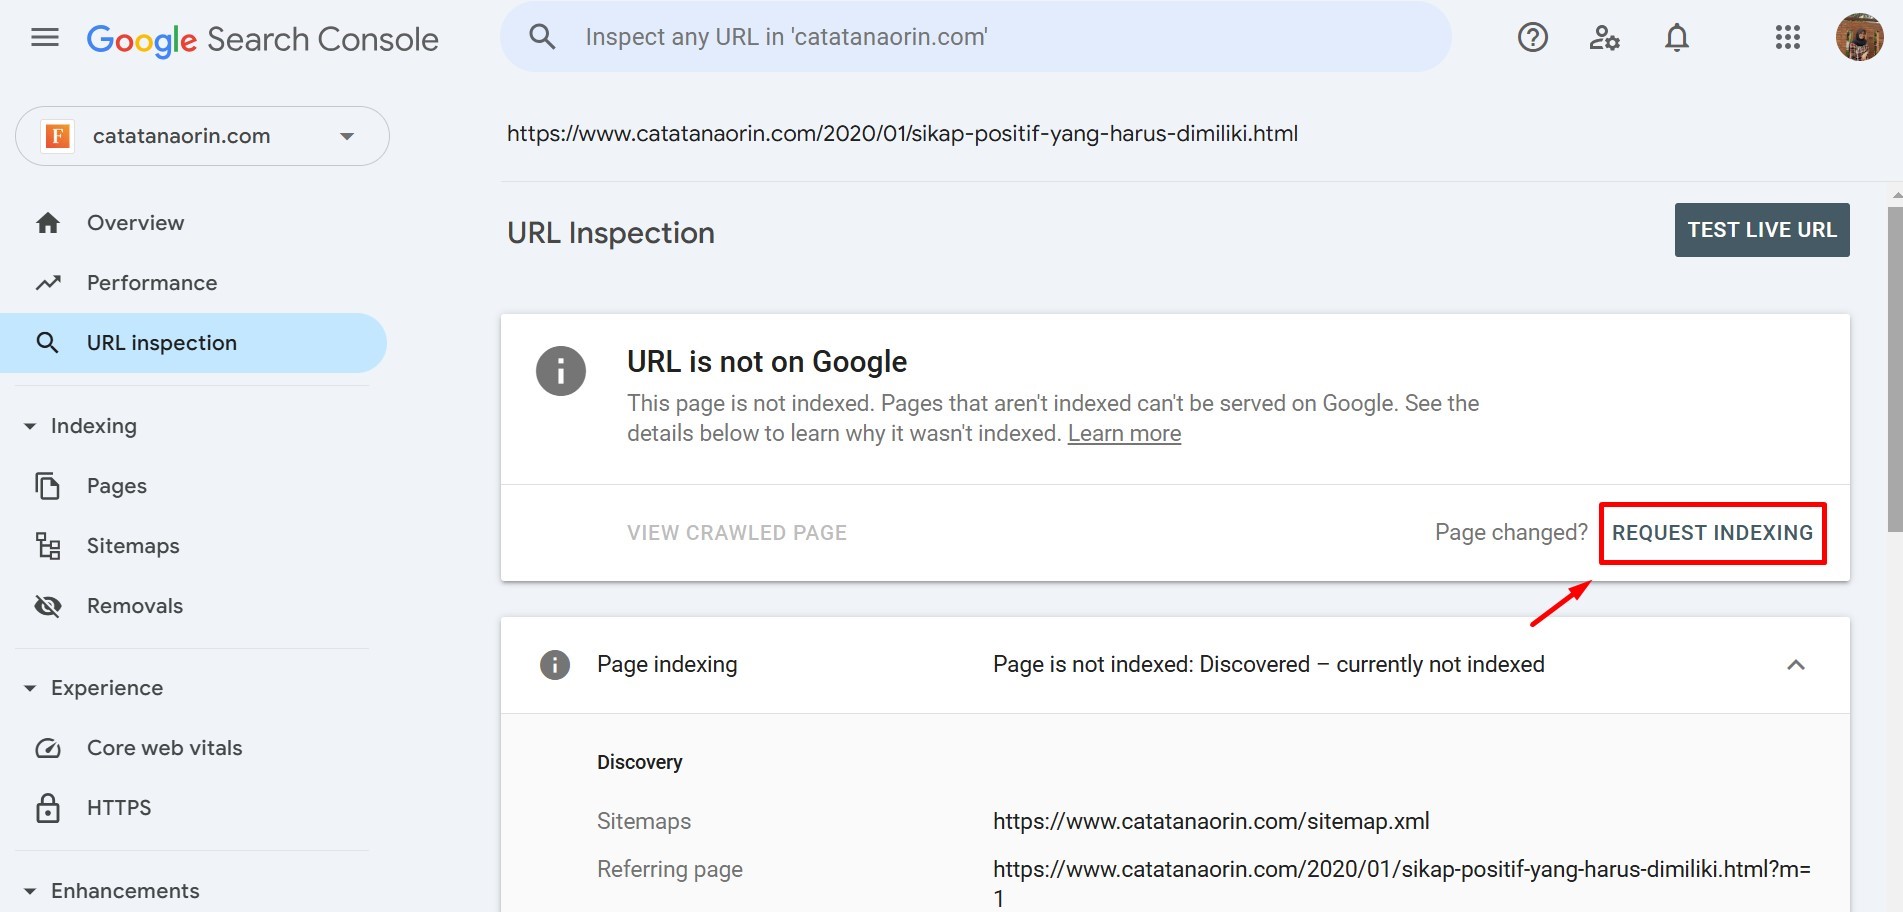
Task: Focus the Inspect any URL search field
Action: (x=975, y=37)
